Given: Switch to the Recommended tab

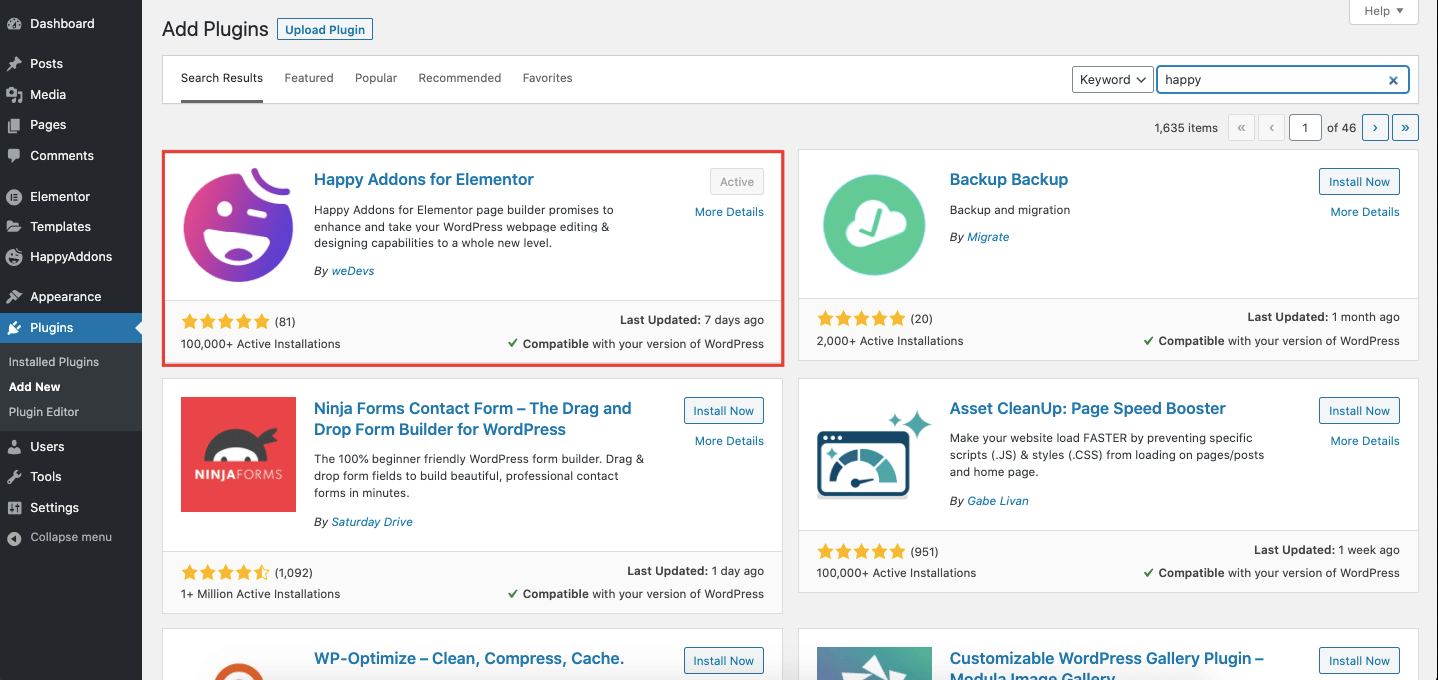Looking at the screenshot, I should (x=460, y=78).
